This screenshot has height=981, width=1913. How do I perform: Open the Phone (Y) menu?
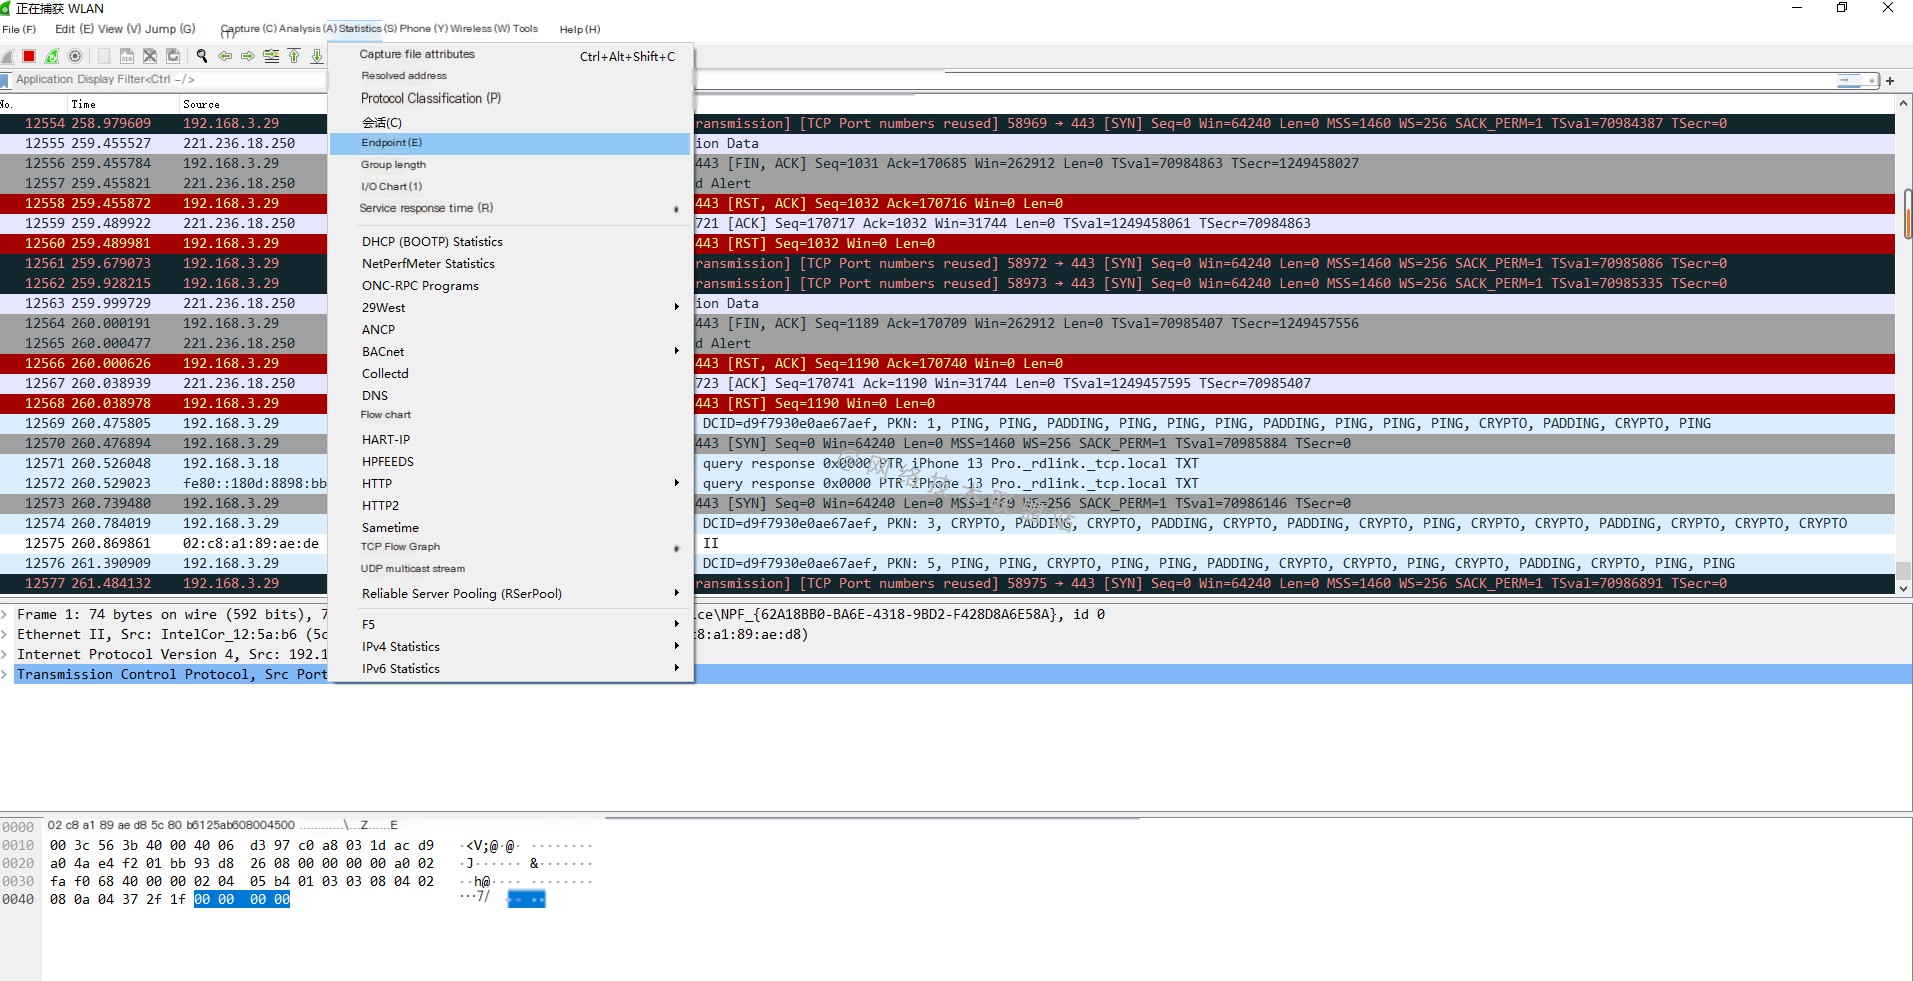(x=423, y=29)
